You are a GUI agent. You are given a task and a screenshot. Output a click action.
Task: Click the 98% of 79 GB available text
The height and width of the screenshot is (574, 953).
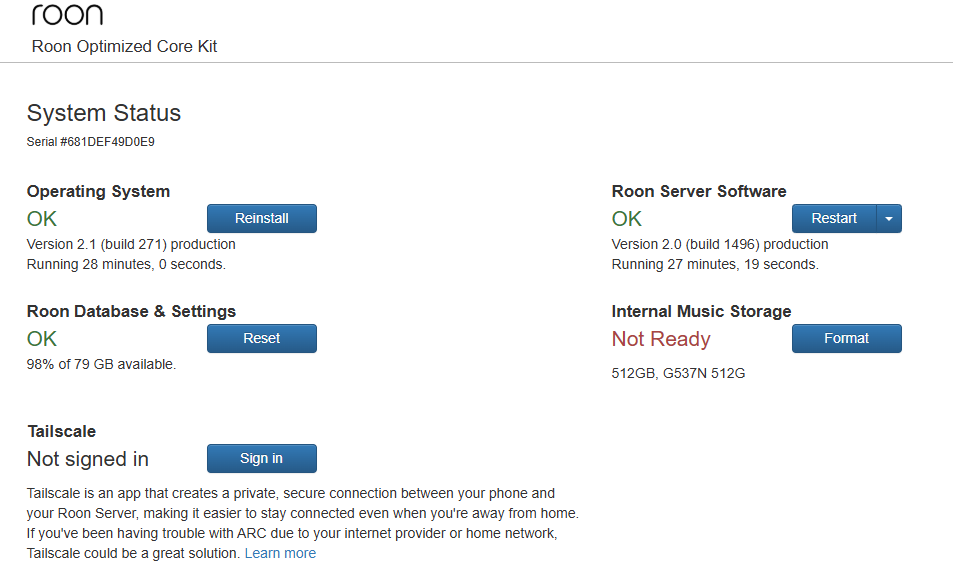coord(101,364)
